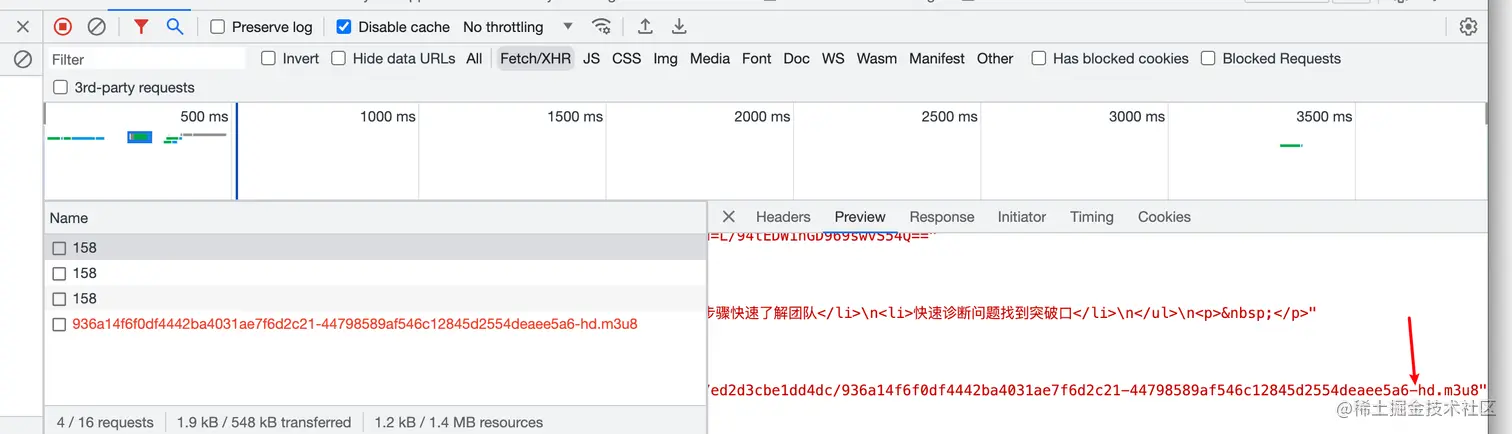This screenshot has width=1512, height=434.
Task: Toggle the Invert filter checkbox
Action: click(268, 58)
